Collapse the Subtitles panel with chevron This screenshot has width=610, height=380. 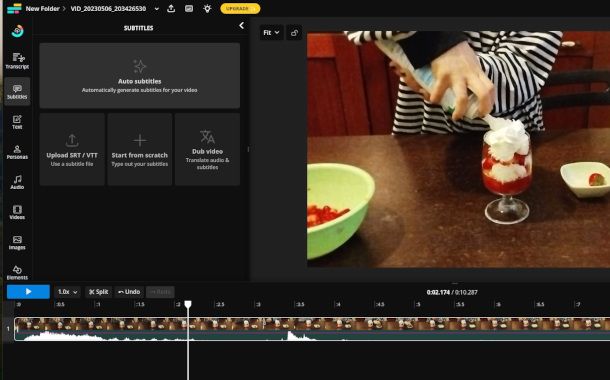(x=242, y=25)
